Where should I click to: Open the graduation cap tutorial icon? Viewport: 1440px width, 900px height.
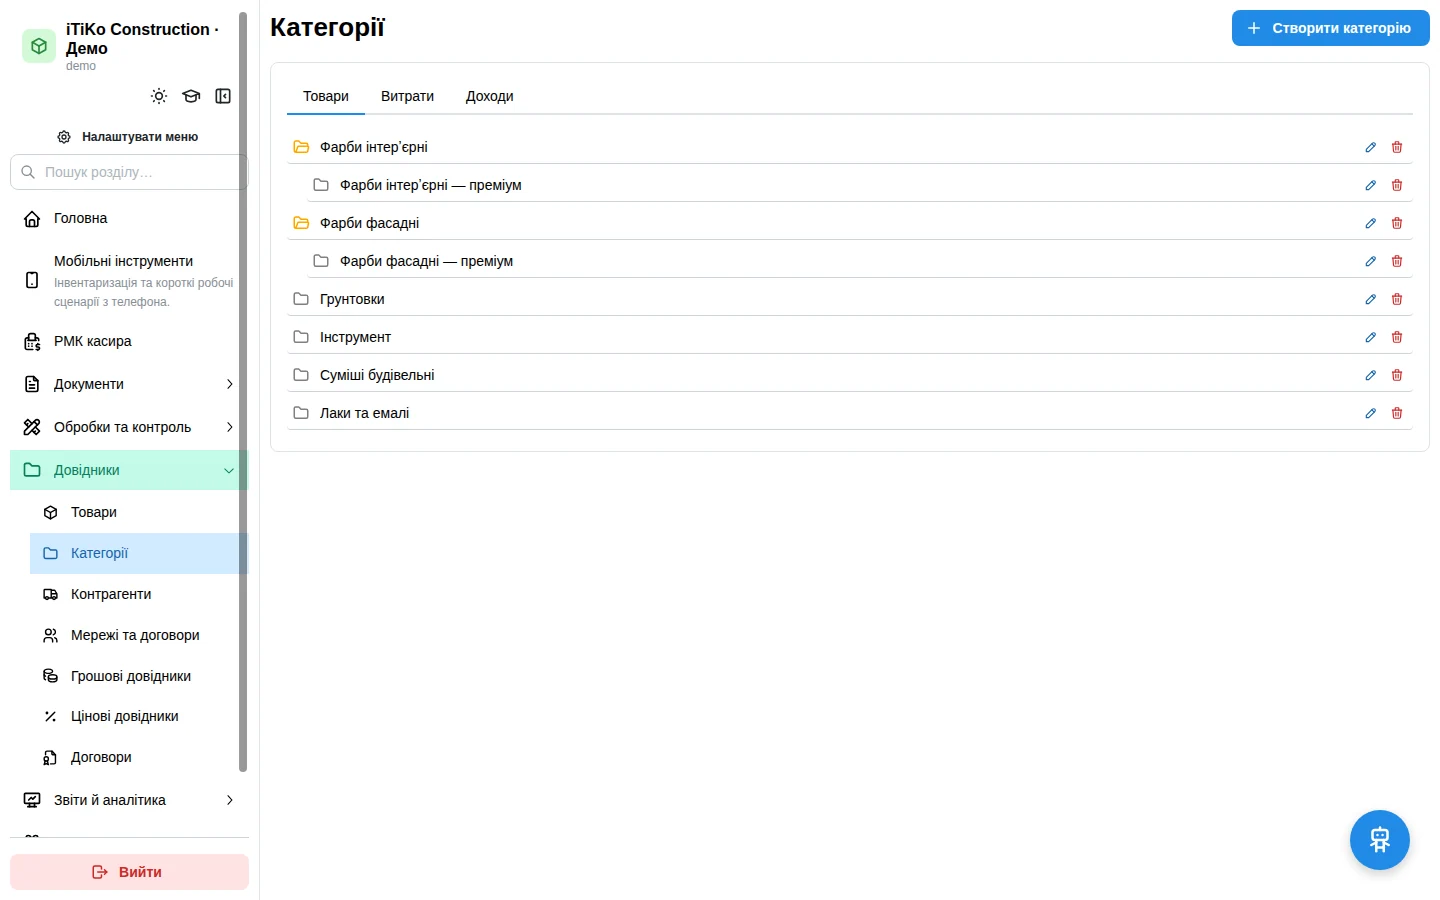pyautogui.click(x=191, y=96)
